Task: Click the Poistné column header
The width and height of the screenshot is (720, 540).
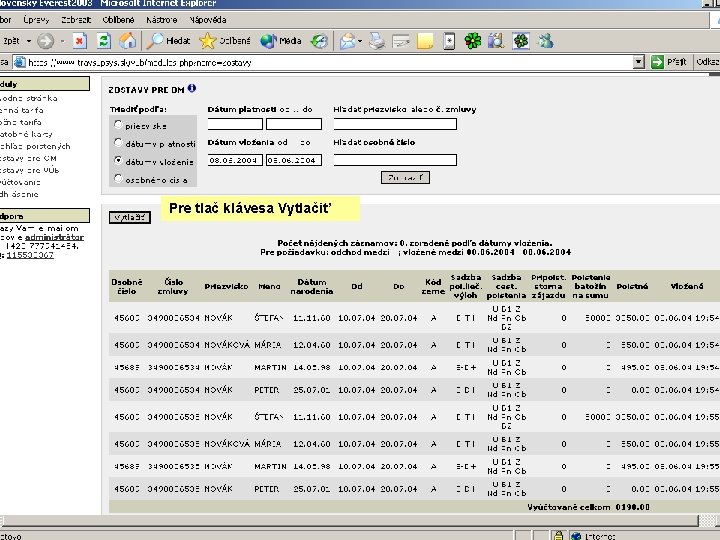Action: pos(632,286)
